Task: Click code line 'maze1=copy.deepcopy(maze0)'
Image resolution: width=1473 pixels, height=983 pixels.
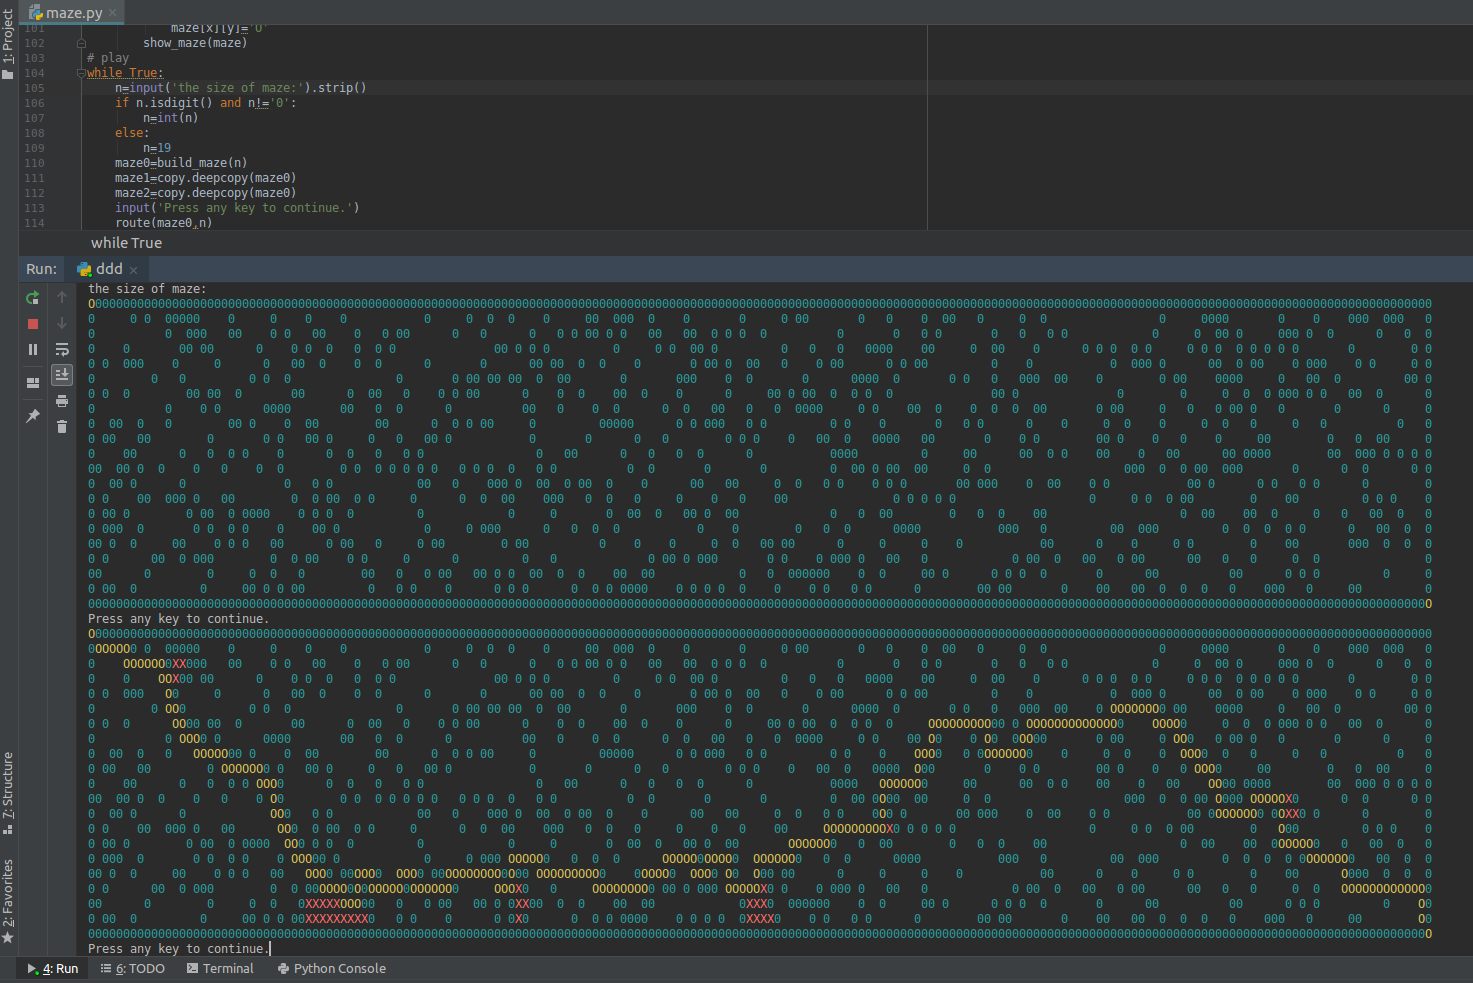Action: [x=206, y=178]
